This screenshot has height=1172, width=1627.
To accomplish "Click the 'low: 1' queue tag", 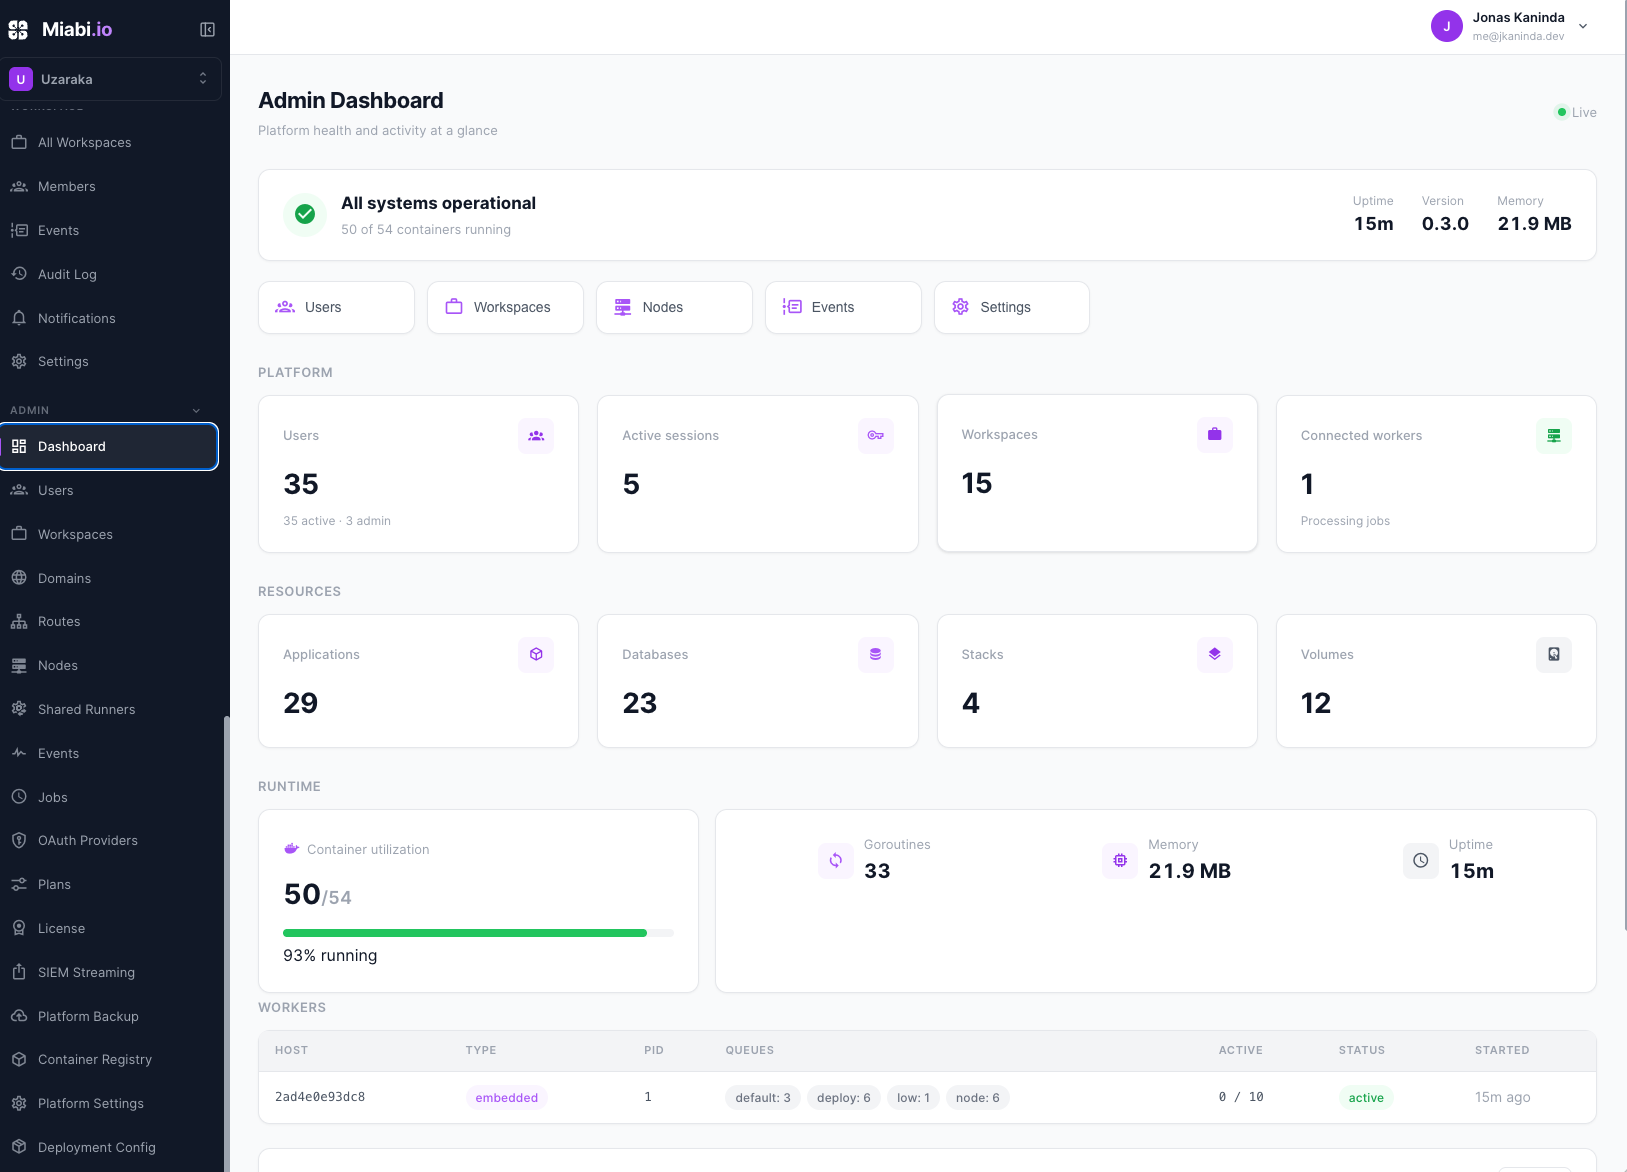I will pyautogui.click(x=913, y=1098).
